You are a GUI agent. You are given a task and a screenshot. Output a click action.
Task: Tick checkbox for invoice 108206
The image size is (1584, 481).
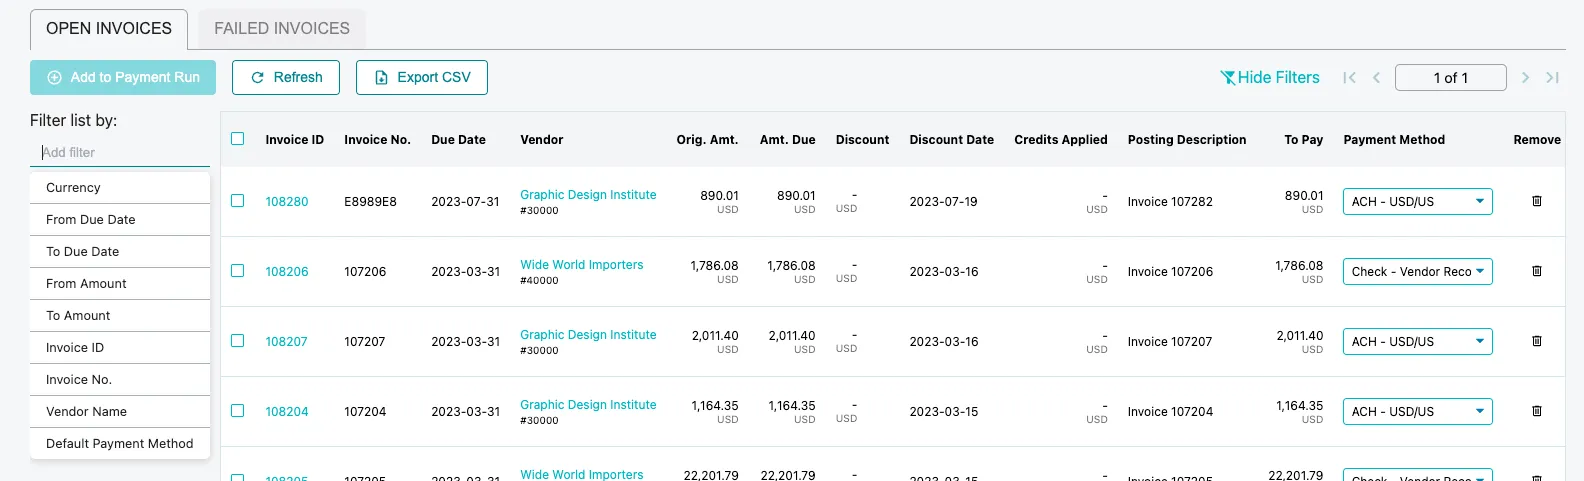pos(237,270)
